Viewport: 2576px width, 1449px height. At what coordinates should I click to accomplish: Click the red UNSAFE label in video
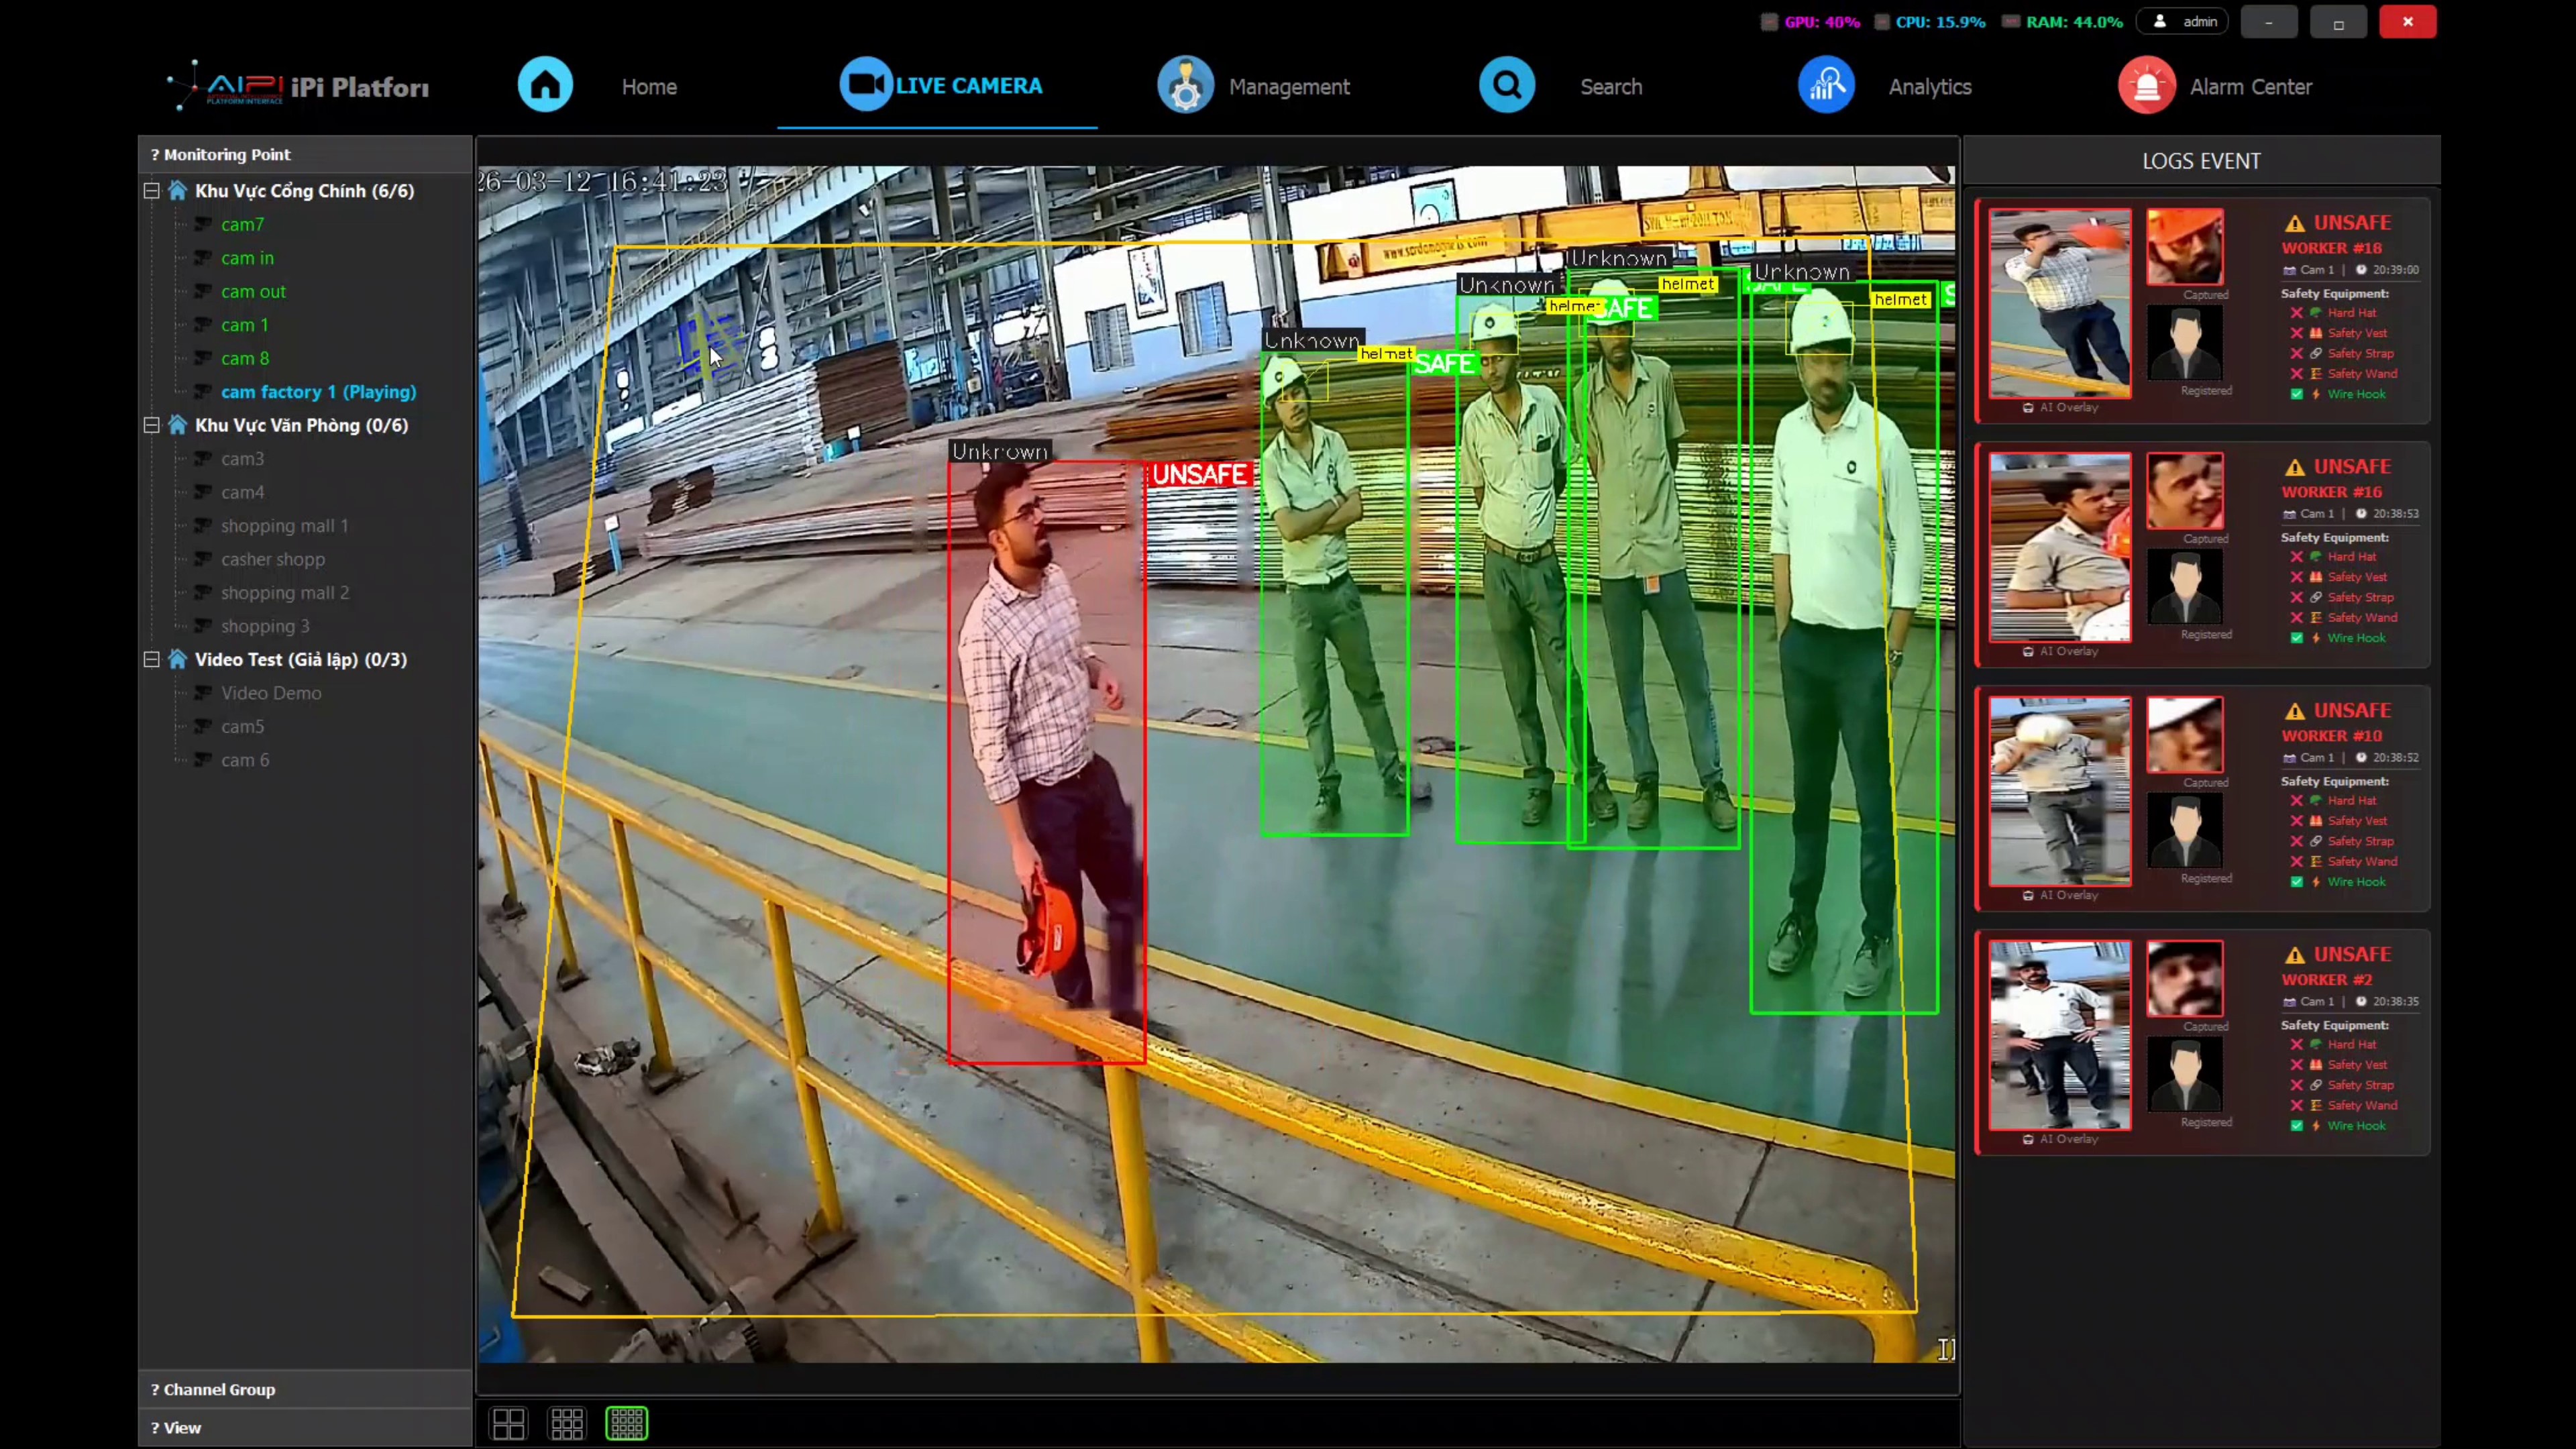point(1199,474)
